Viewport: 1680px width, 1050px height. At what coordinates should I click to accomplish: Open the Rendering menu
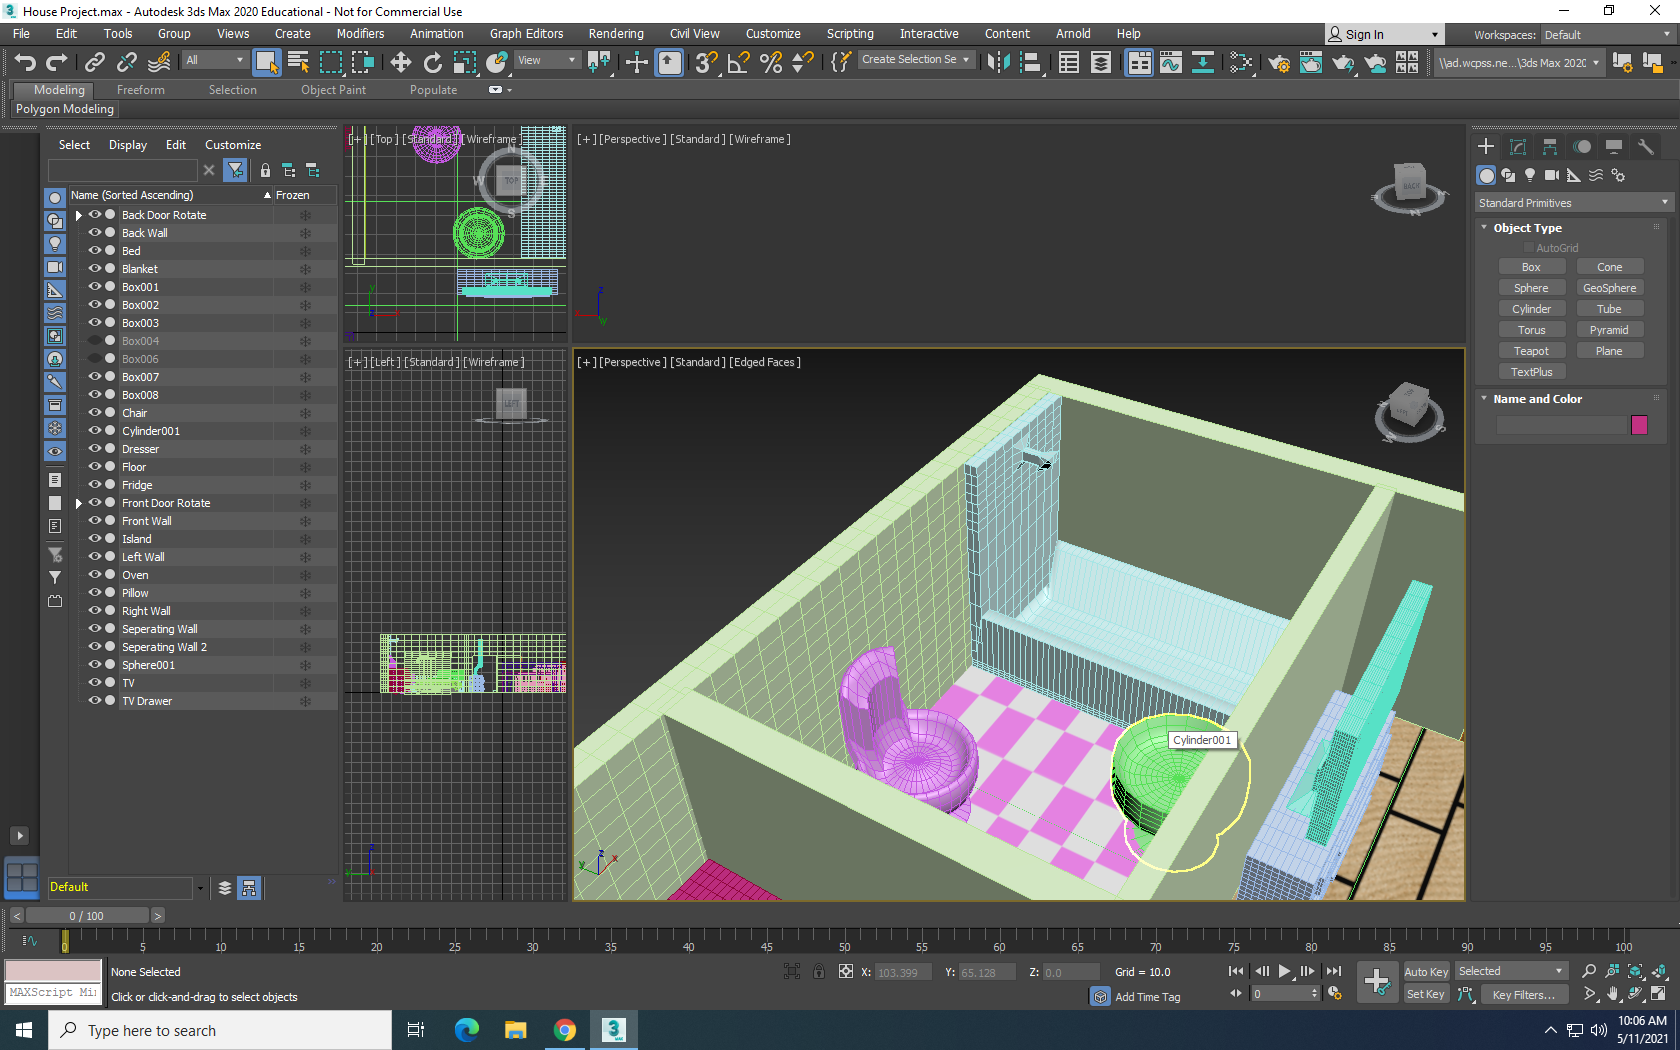[616, 34]
